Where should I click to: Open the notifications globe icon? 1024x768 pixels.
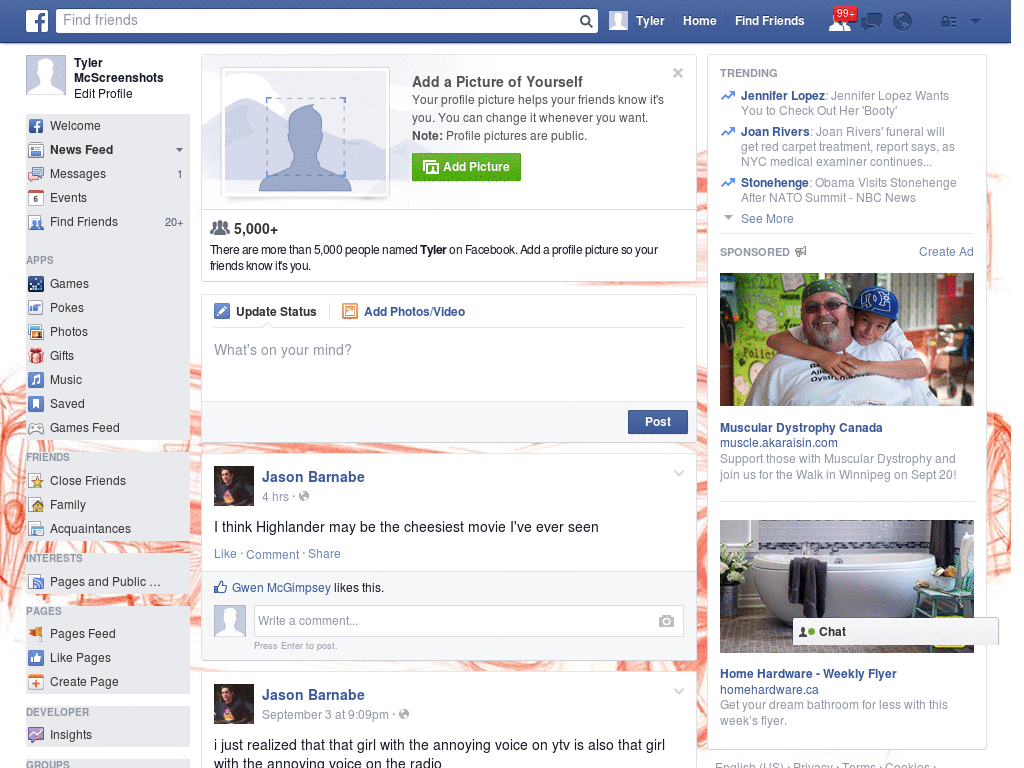pyautogui.click(x=902, y=22)
